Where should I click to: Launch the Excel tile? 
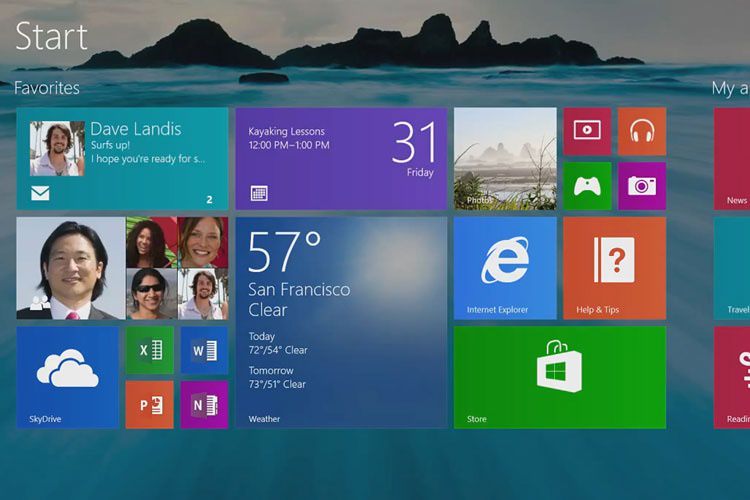[150, 350]
